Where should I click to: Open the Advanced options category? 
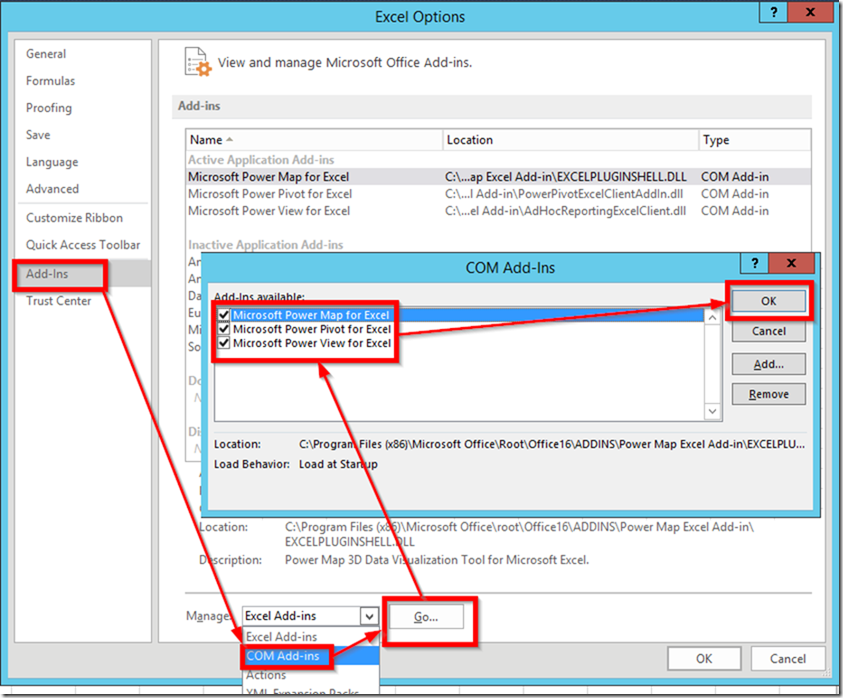tap(53, 189)
